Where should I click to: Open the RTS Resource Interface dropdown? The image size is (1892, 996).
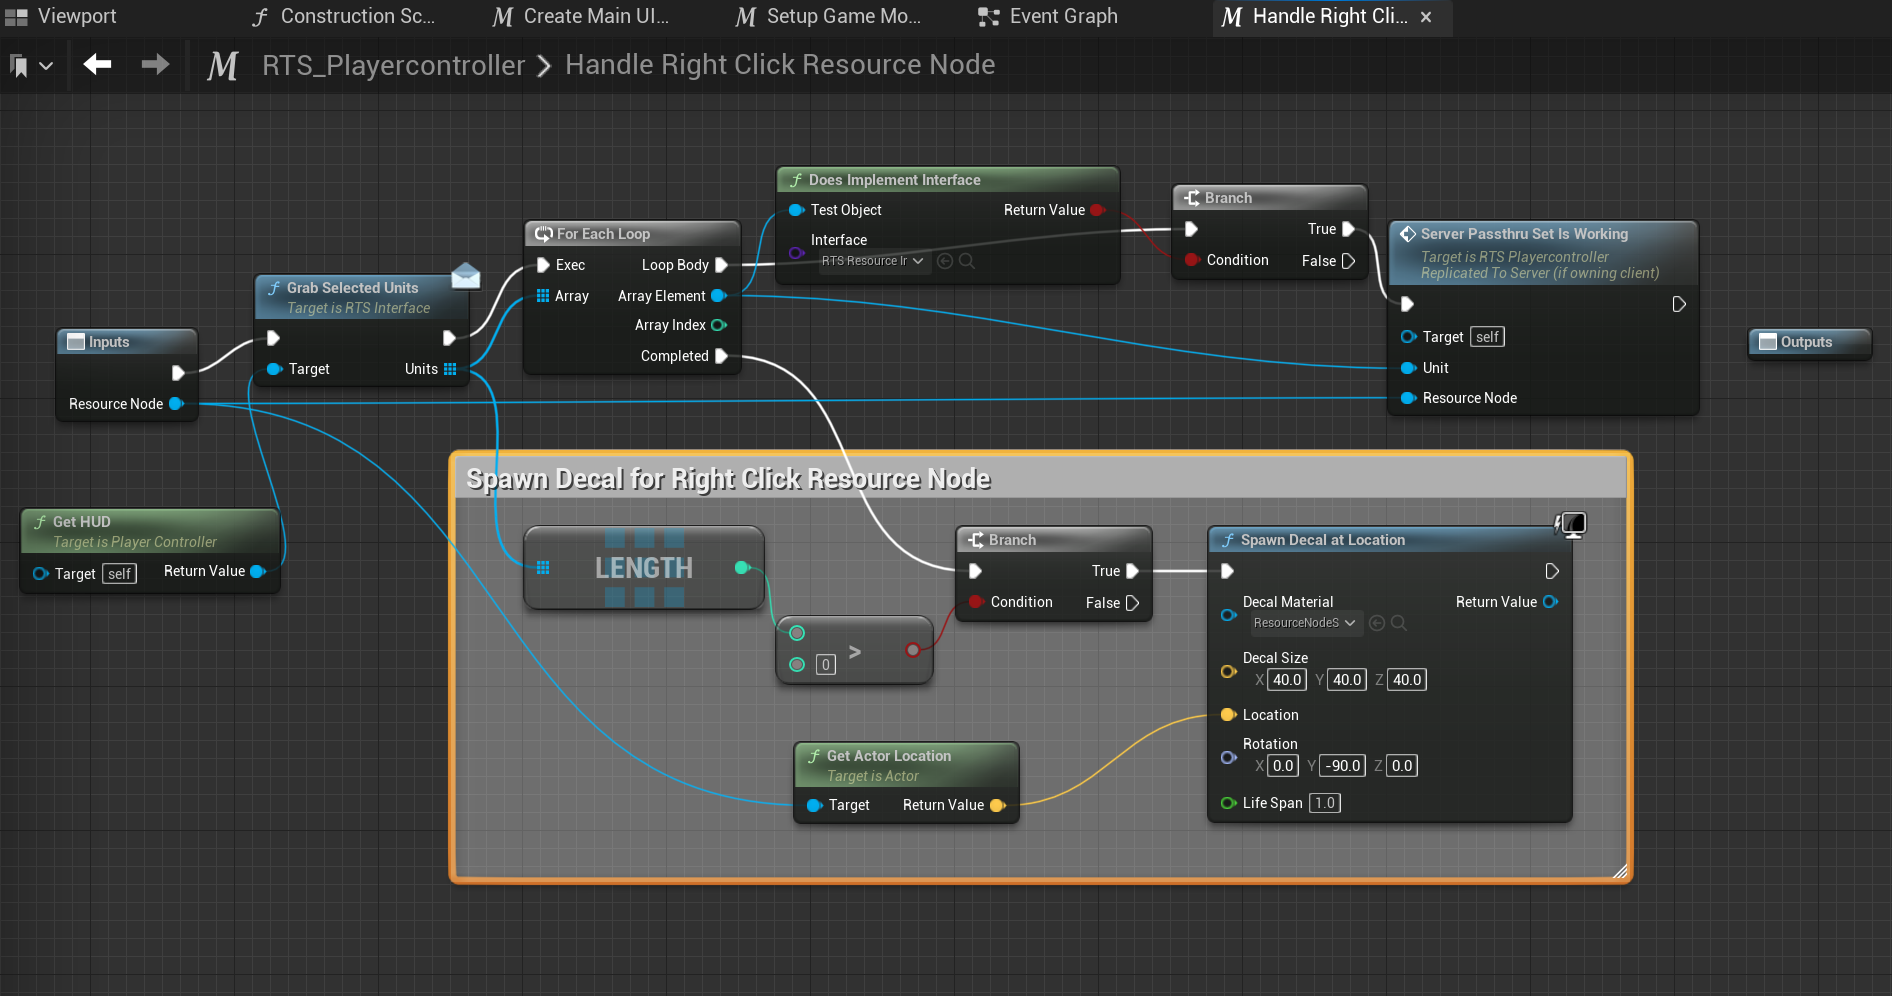tap(873, 261)
